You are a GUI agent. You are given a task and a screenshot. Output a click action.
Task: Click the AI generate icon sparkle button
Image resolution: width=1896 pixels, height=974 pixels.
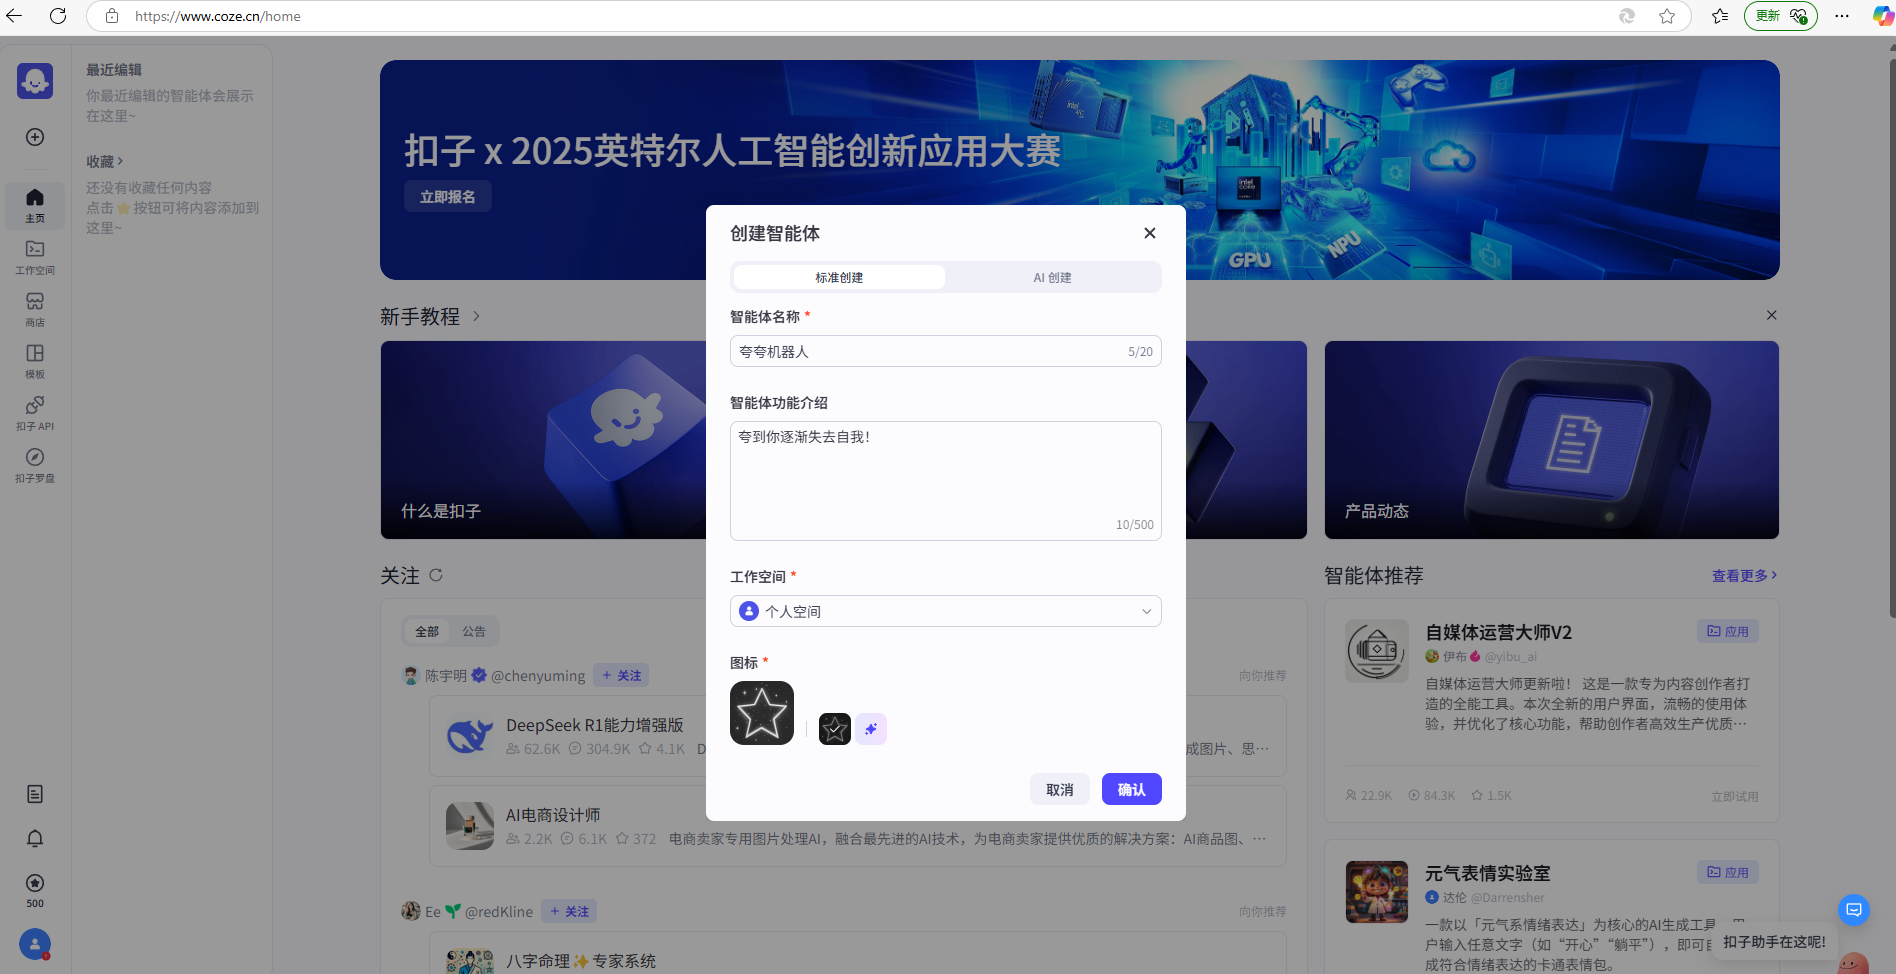871,729
